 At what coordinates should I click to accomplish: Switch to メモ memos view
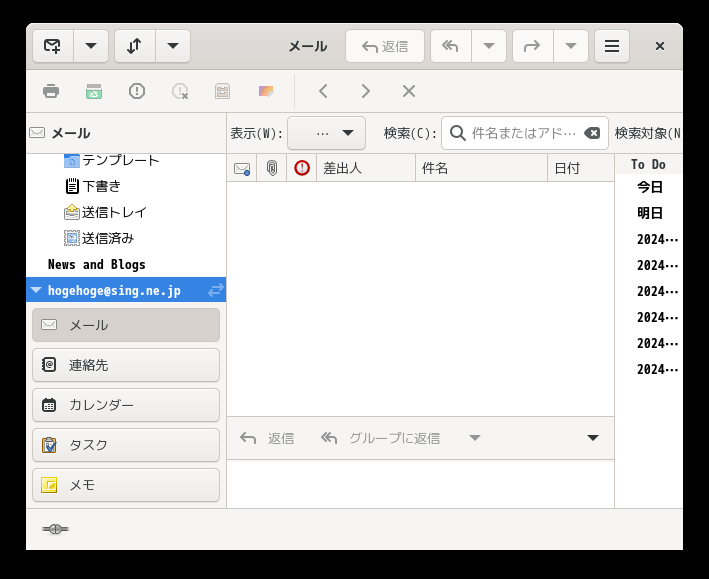click(x=126, y=485)
